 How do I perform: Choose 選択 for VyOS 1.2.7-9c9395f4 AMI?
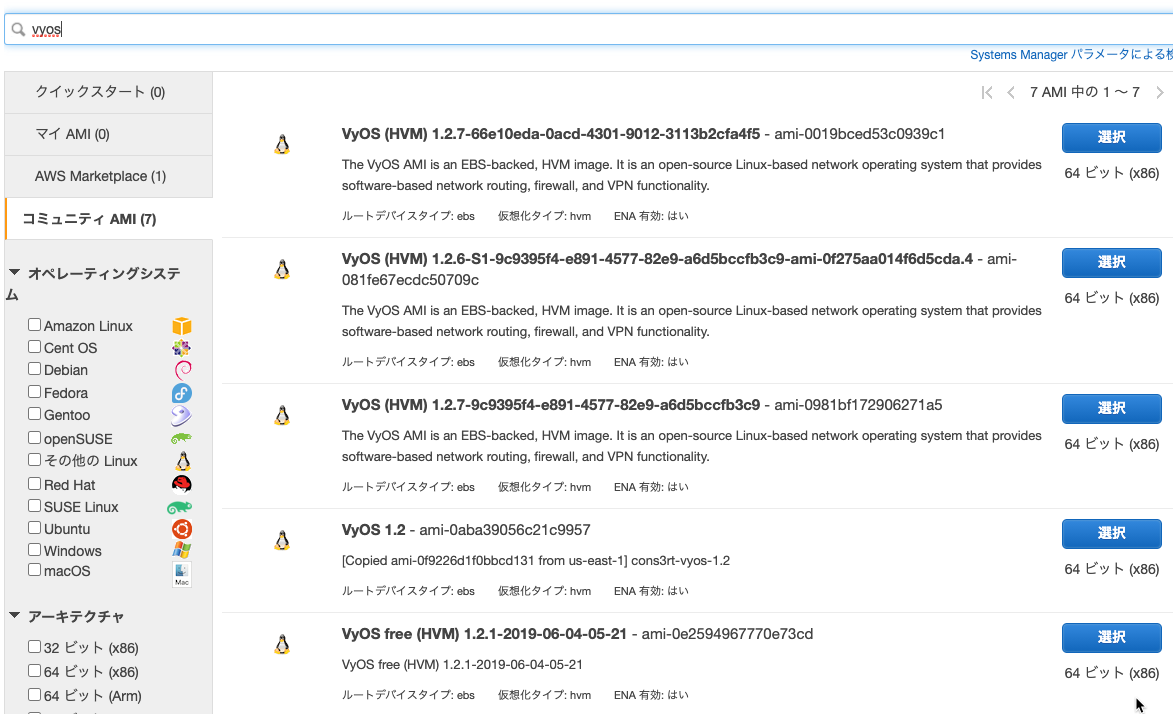coord(1112,409)
